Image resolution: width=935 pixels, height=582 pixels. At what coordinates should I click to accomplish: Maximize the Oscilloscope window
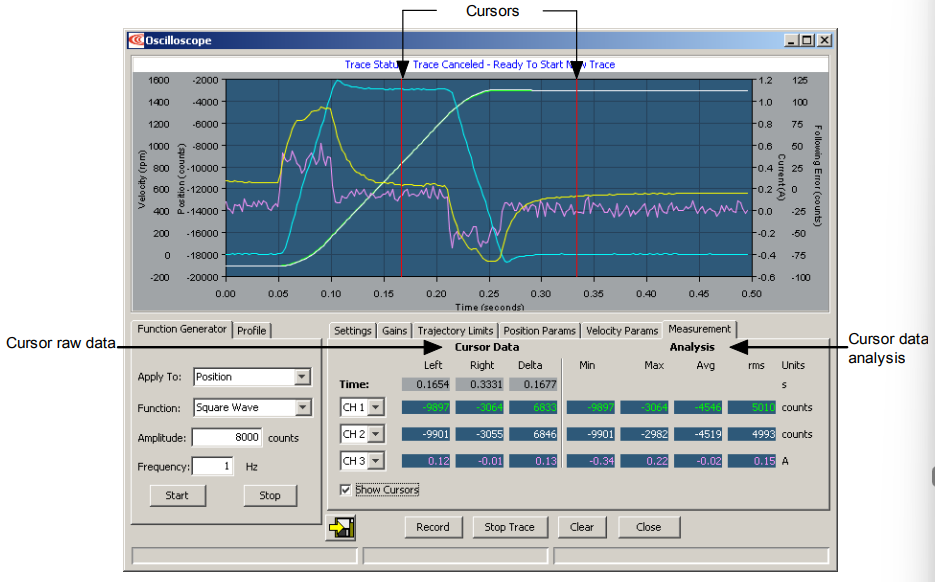coord(807,40)
